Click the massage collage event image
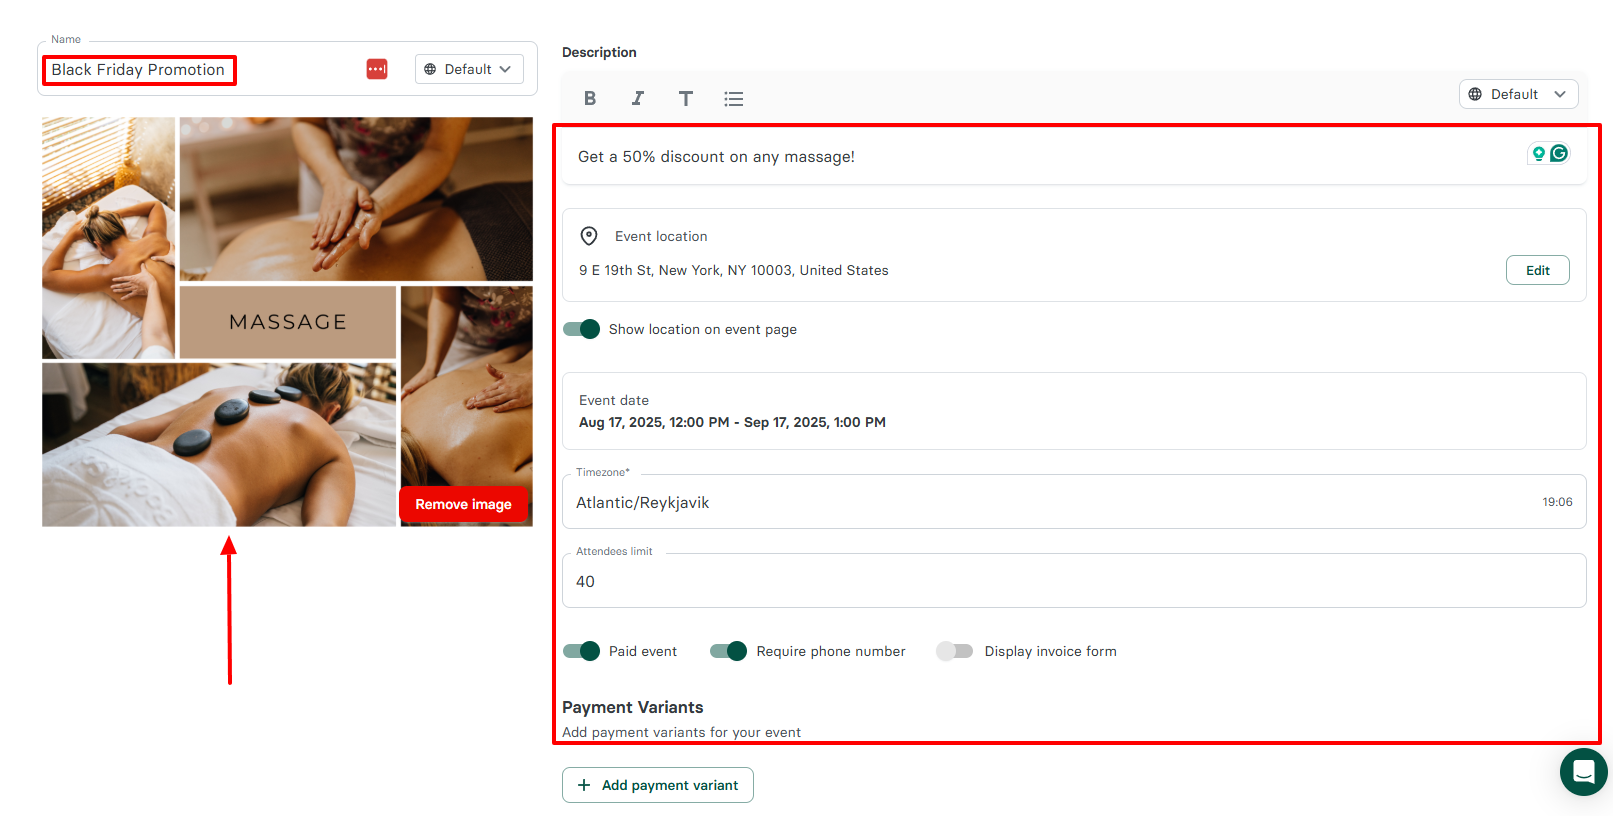1613x816 pixels. 287,322
